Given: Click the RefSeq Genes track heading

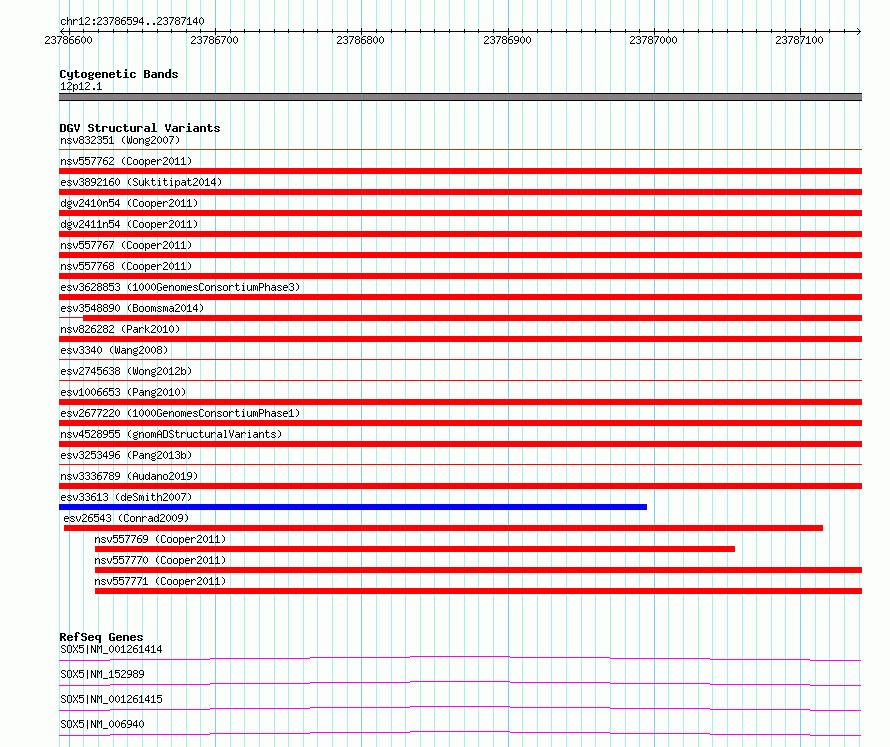Looking at the screenshot, I should click(101, 637).
